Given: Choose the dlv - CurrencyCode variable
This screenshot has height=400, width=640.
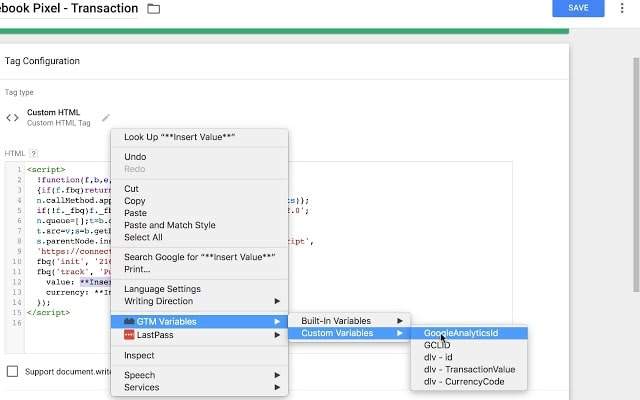Looking at the screenshot, I should (x=469, y=382).
